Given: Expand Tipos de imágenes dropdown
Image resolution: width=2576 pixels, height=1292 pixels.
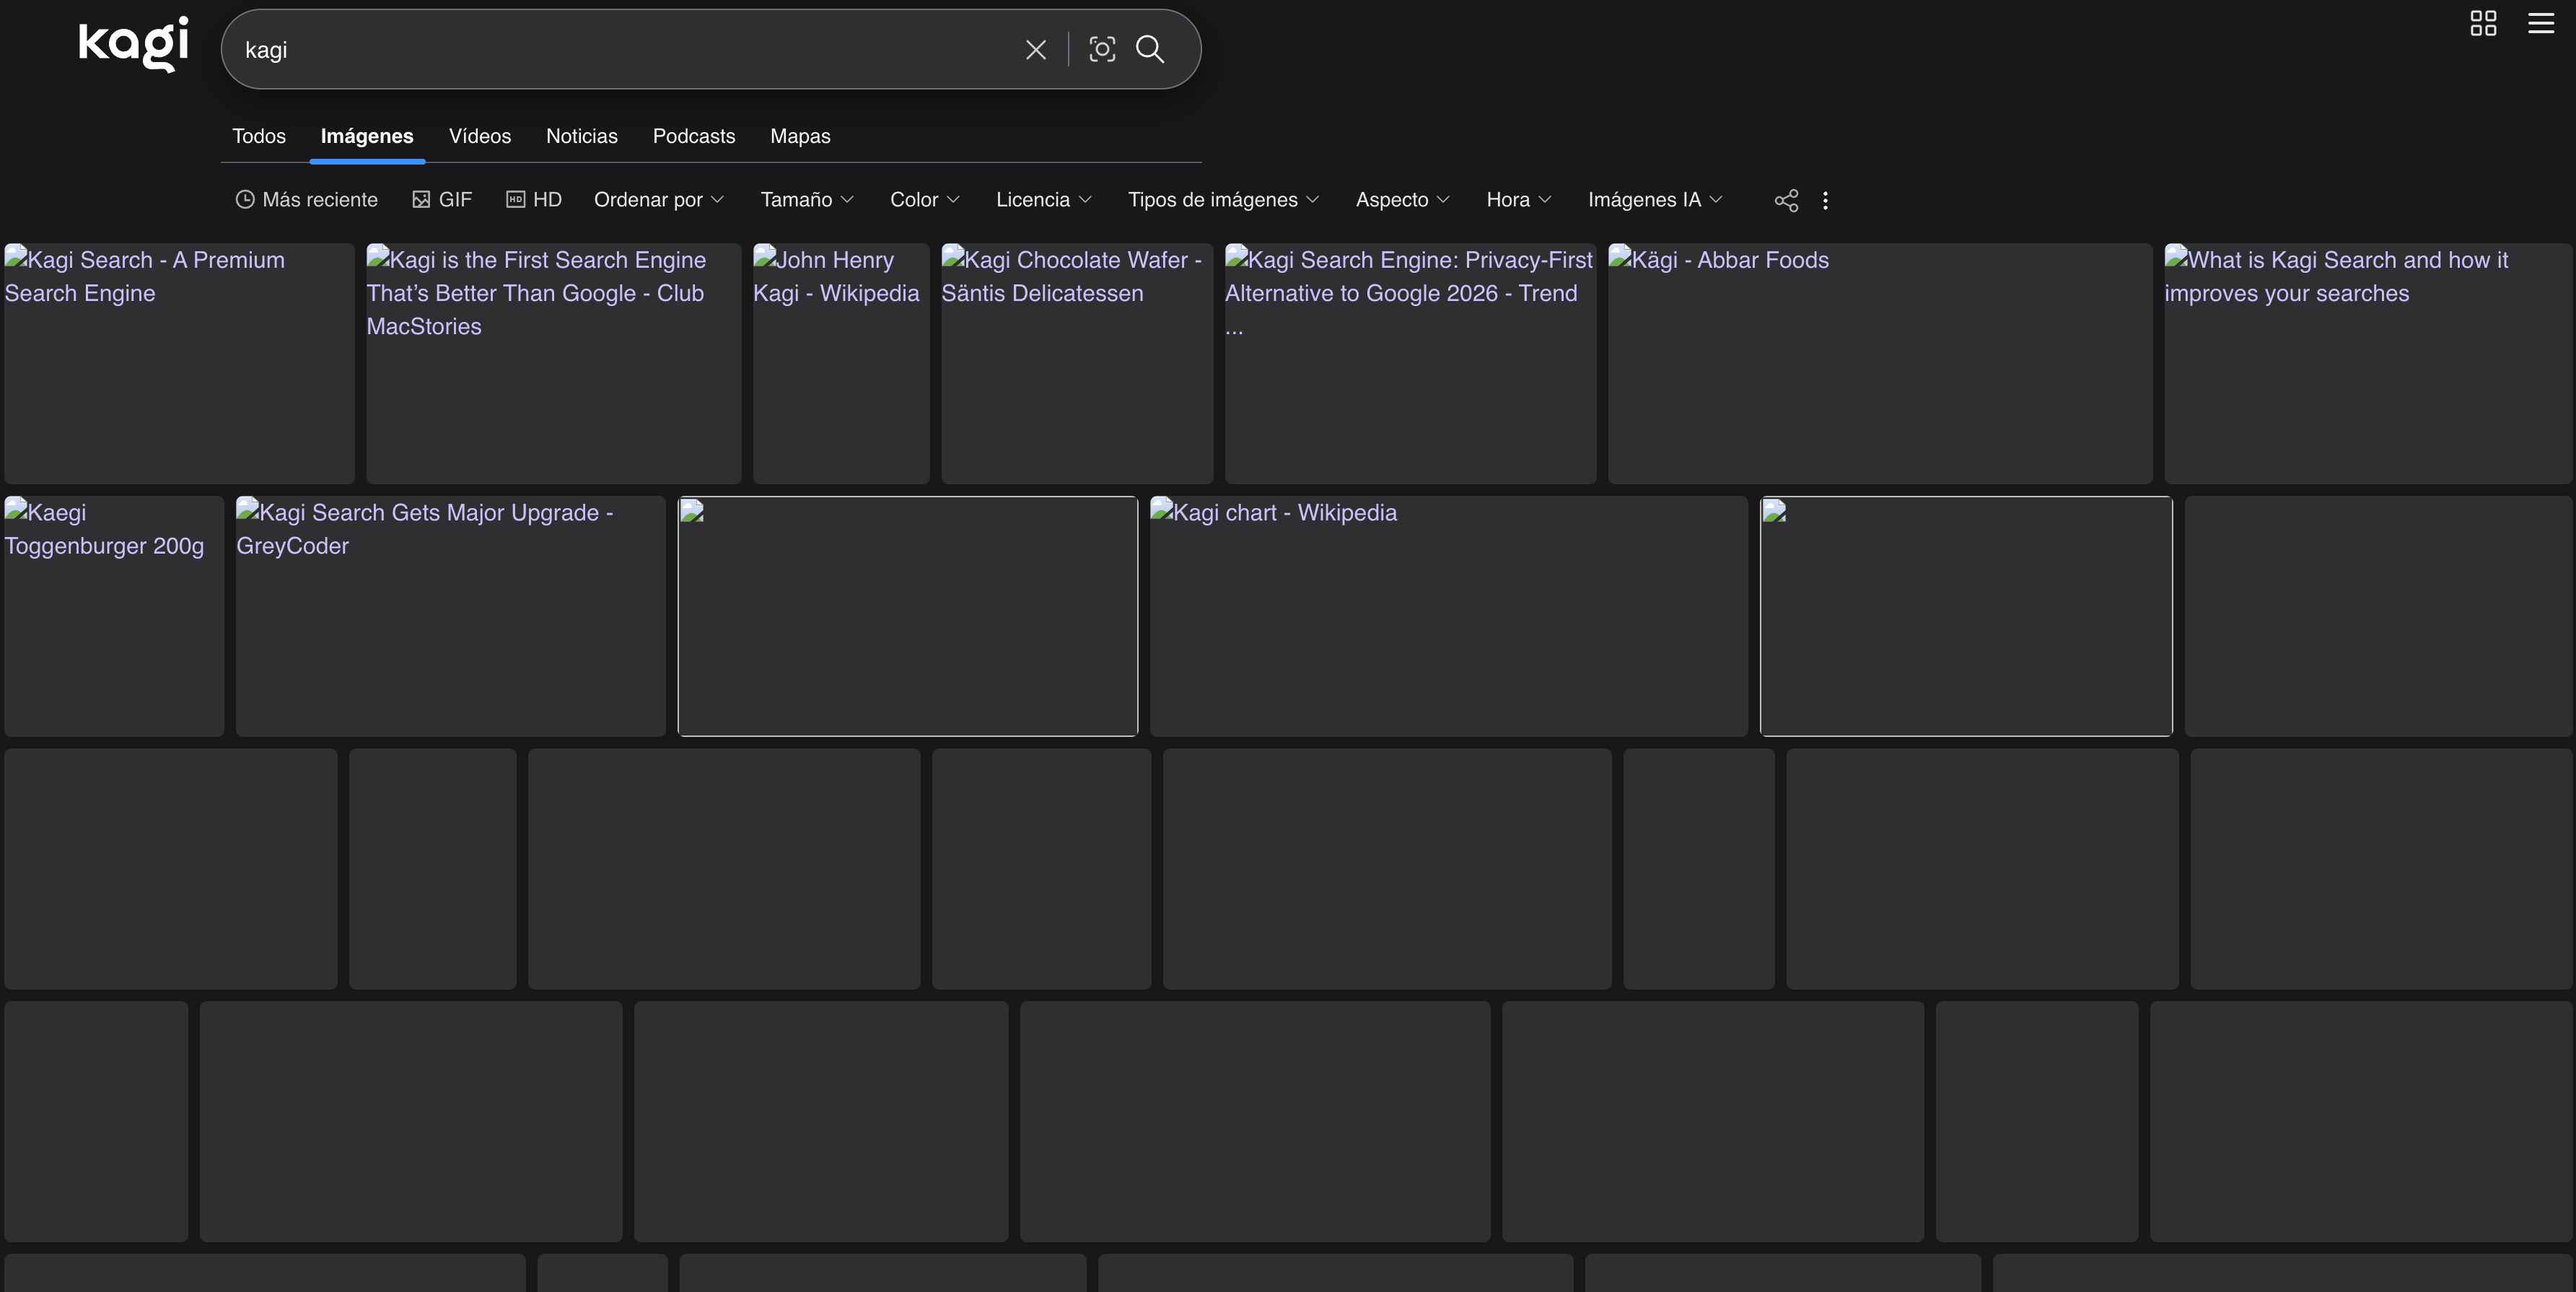Looking at the screenshot, I should click(1224, 200).
